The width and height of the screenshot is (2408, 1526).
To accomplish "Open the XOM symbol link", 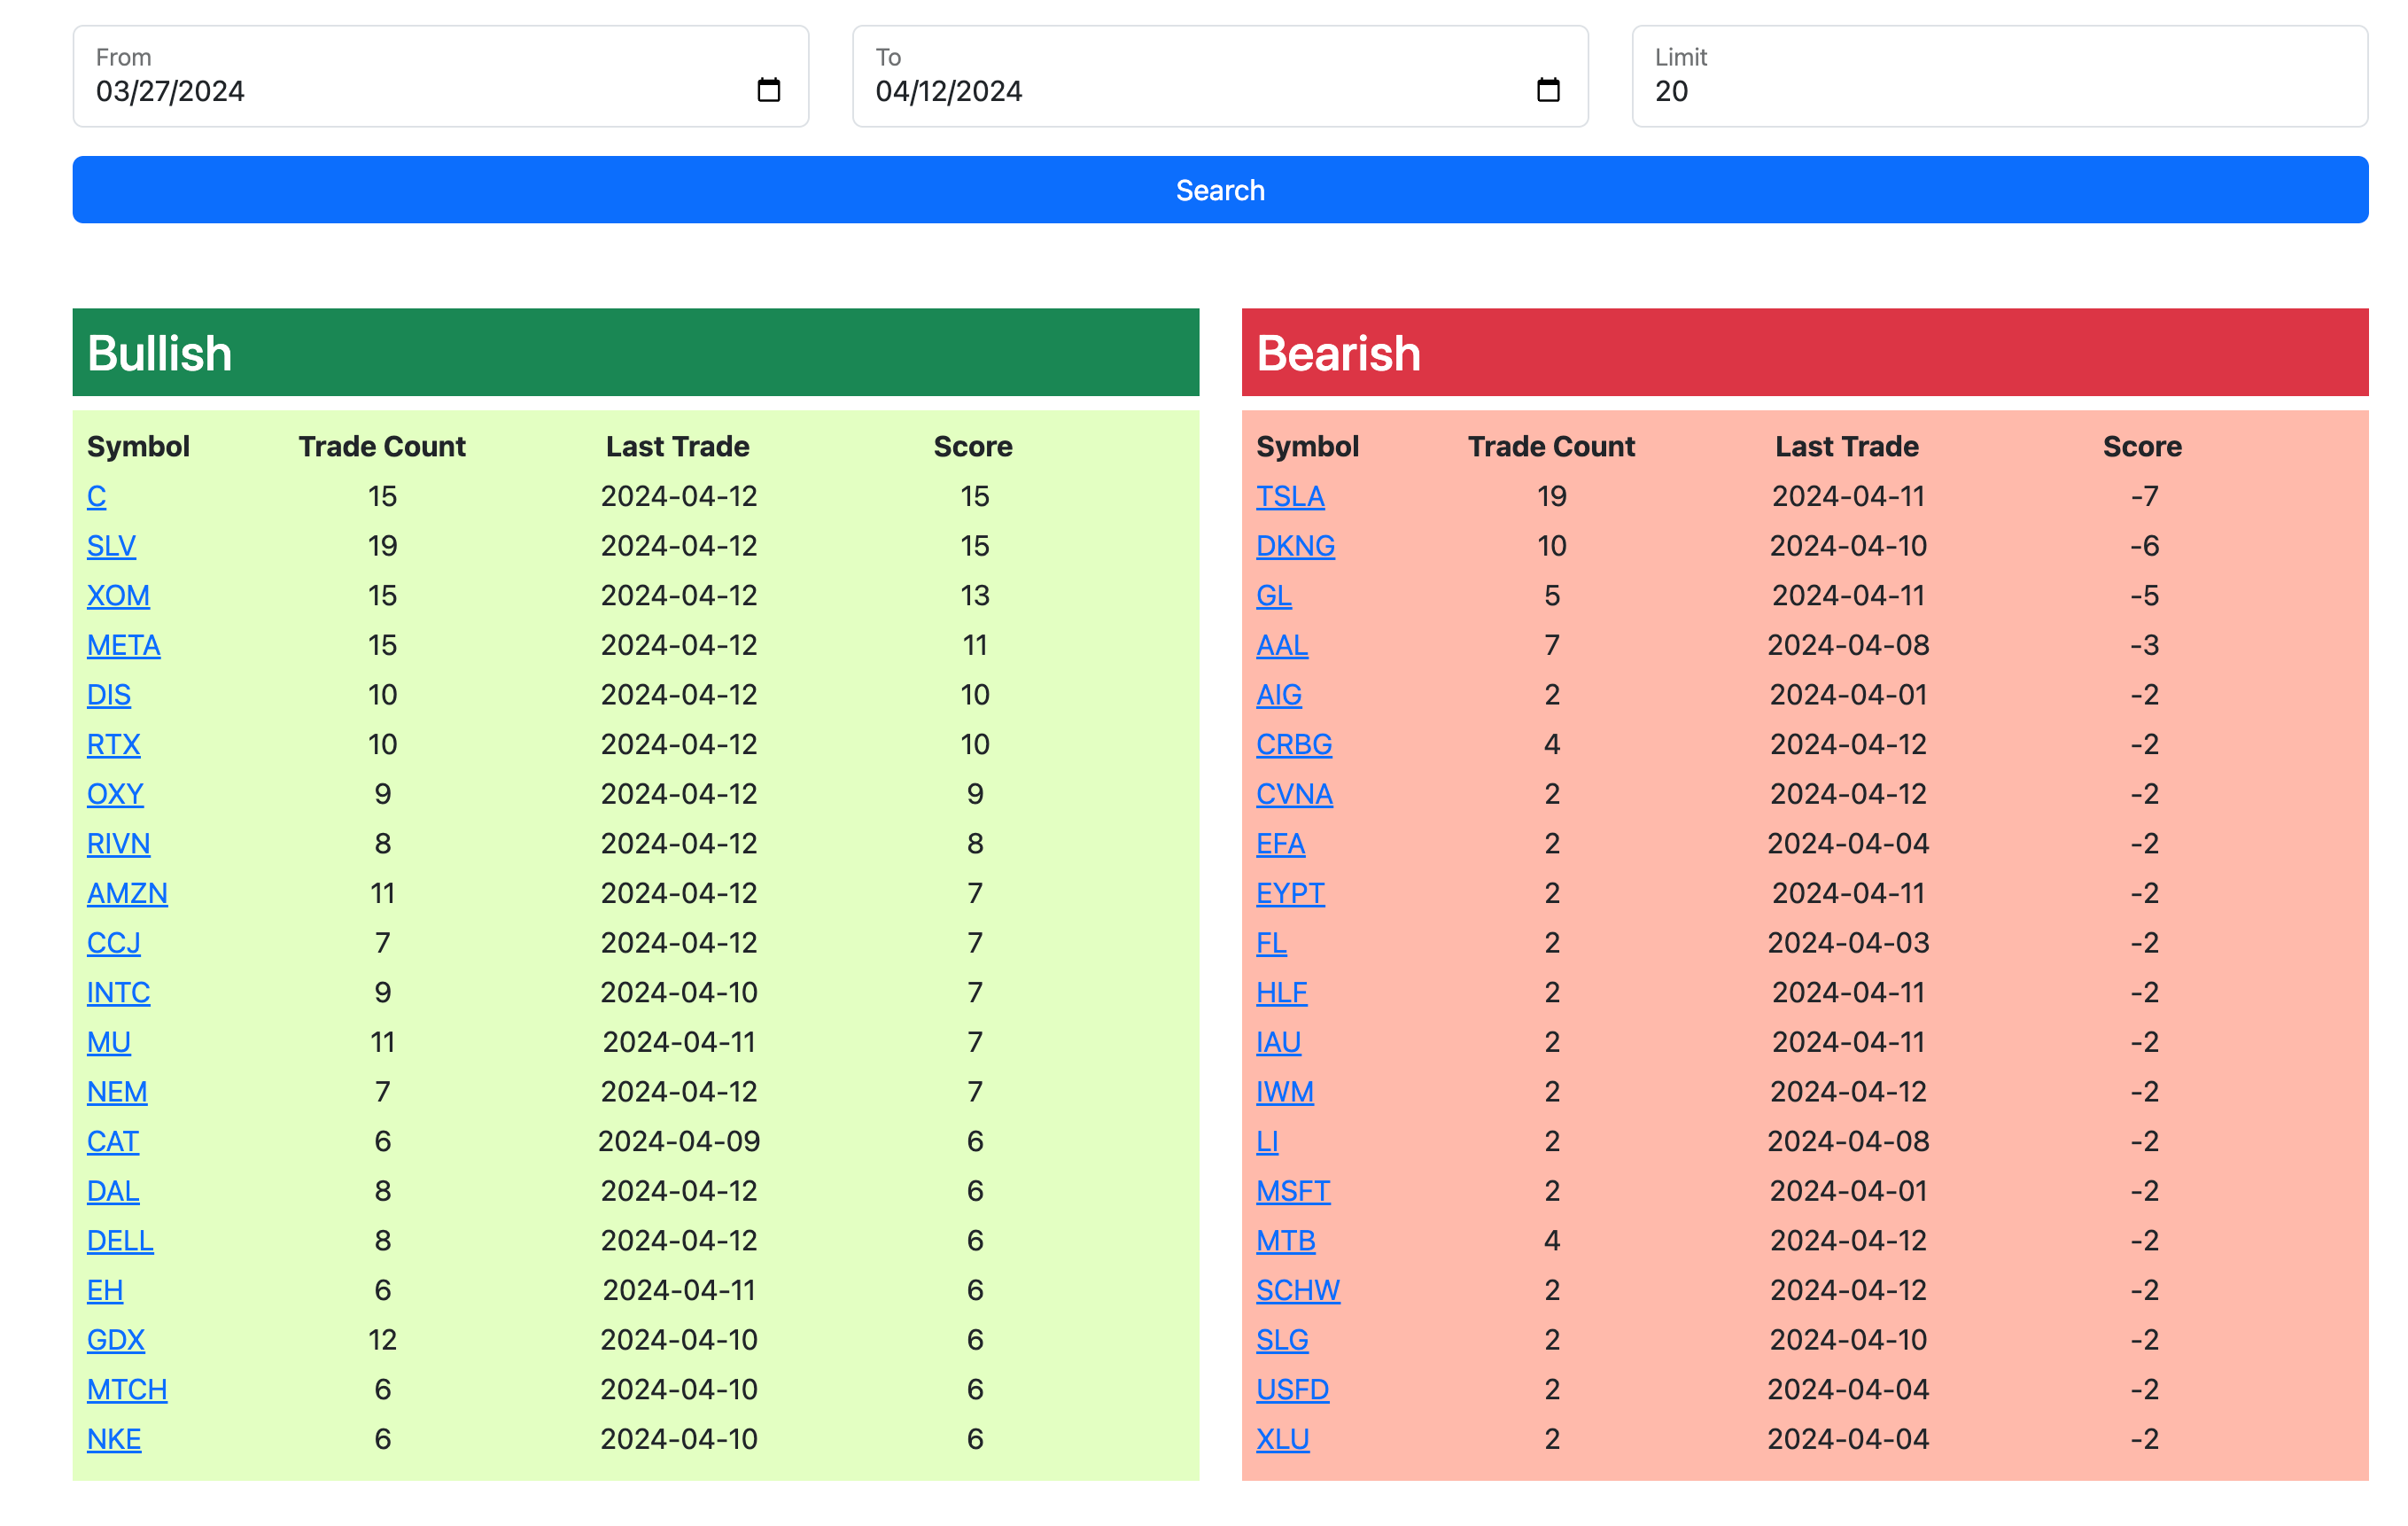I will [118, 596].
